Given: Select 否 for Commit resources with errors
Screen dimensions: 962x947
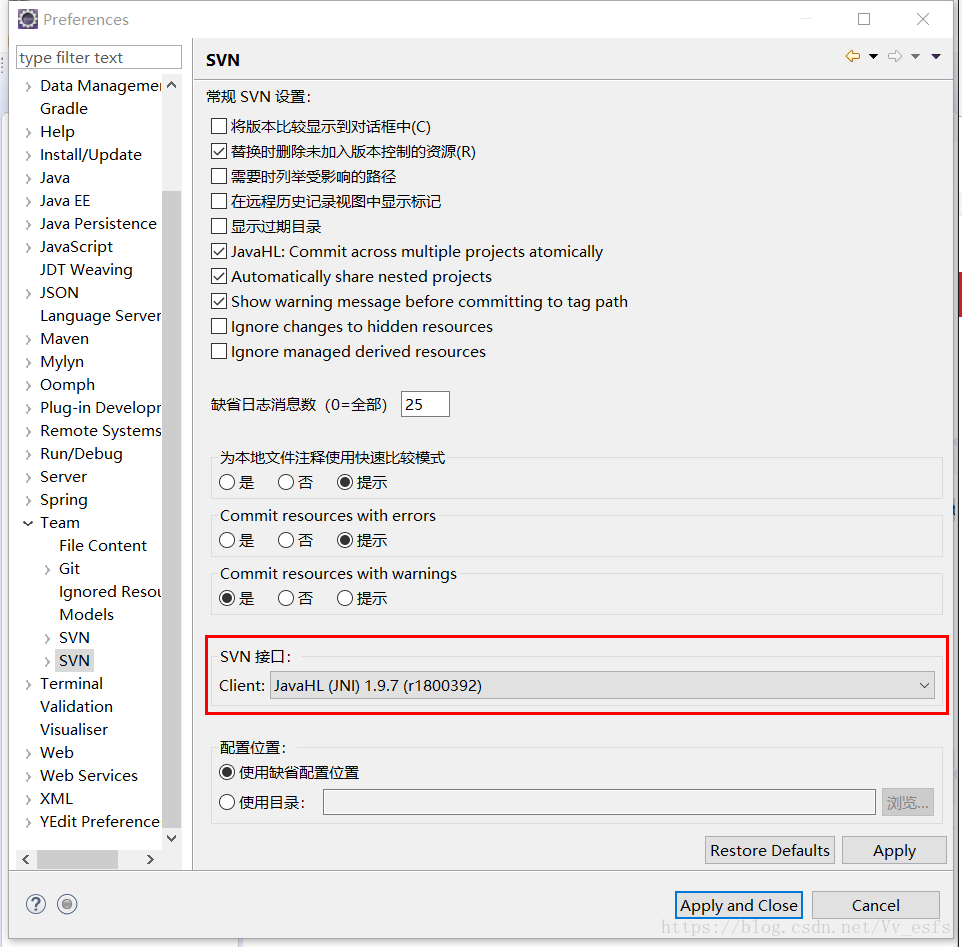Looking at the screenshot, I should coord(286,540).
